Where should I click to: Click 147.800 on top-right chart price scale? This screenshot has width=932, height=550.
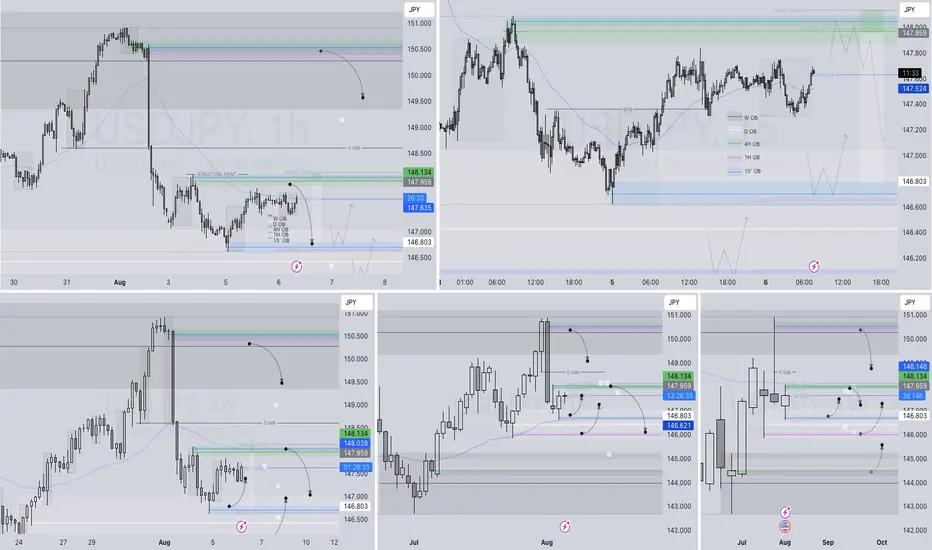[914, 53]
